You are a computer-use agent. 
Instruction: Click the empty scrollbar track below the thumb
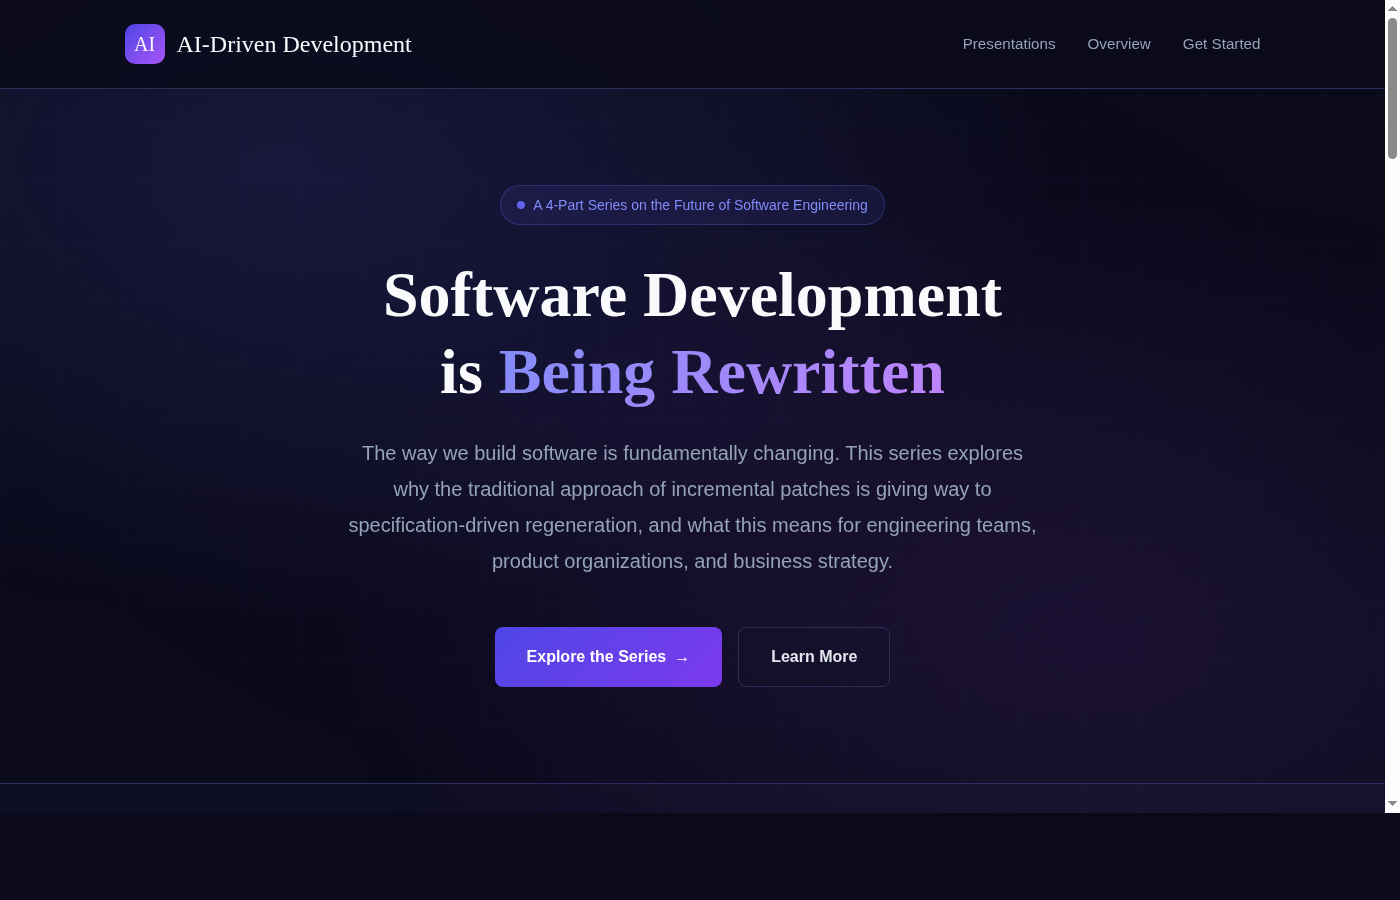click(1392, 480)
